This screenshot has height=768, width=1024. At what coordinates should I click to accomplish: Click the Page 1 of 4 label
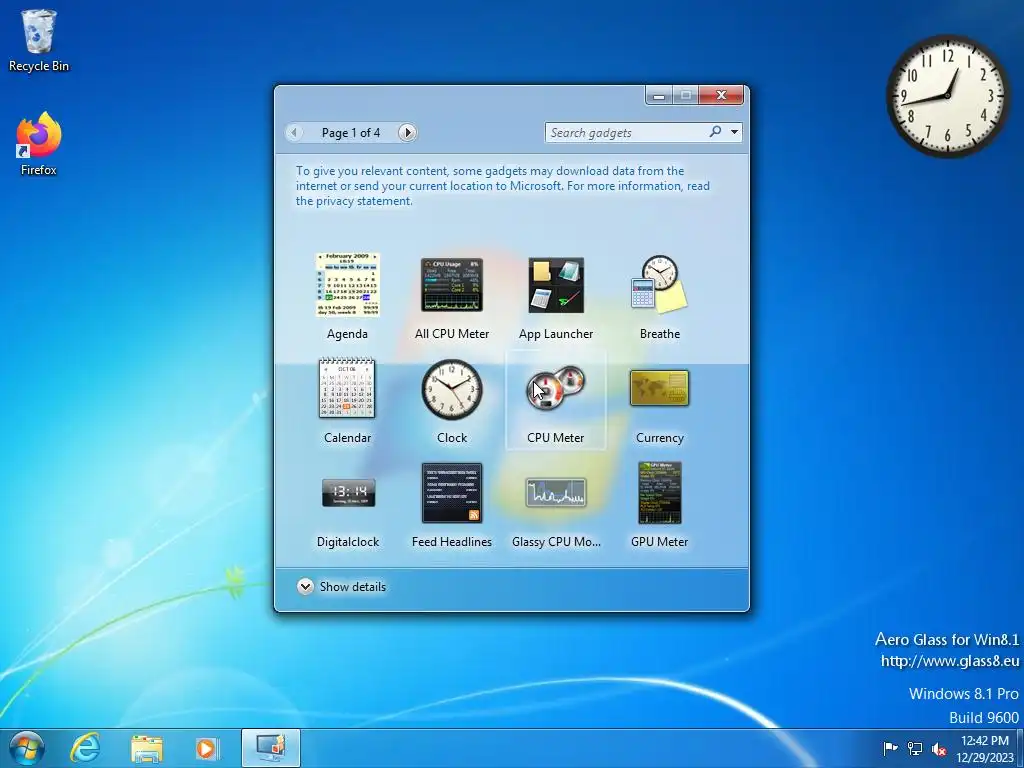pyautogui.click(x=351, y=133)
